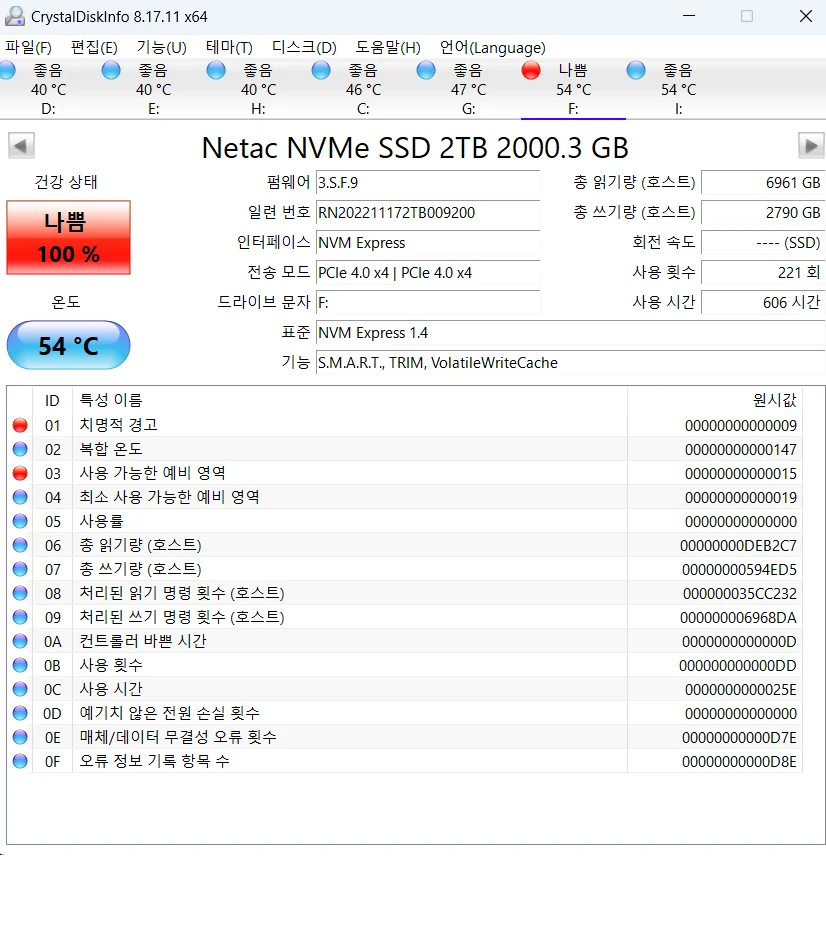Click the CrystalDiskInfo app icon in title bar
Viewport: 826px width, 933px height.
pyautogui.click(x=15, y=16)
